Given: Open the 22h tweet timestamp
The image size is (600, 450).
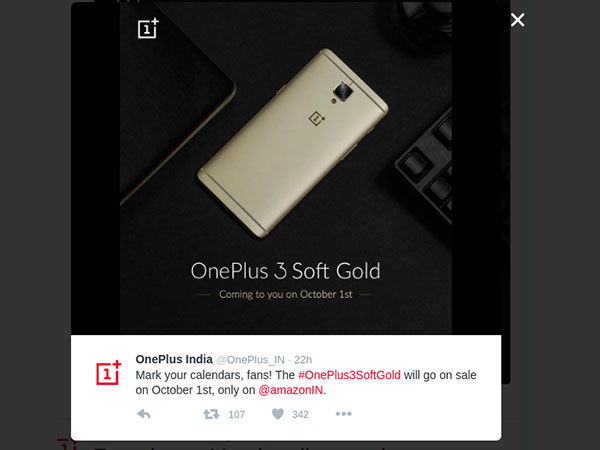Looking at the screenshot, I should pos(303,360).
